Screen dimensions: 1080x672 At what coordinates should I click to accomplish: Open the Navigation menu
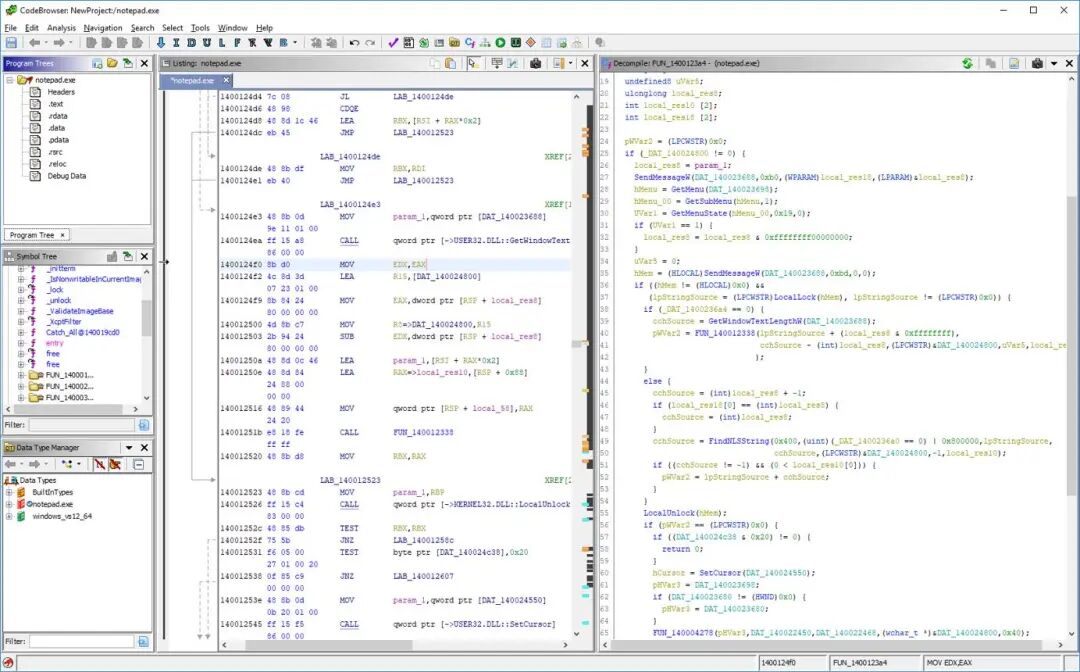[102, 28]
